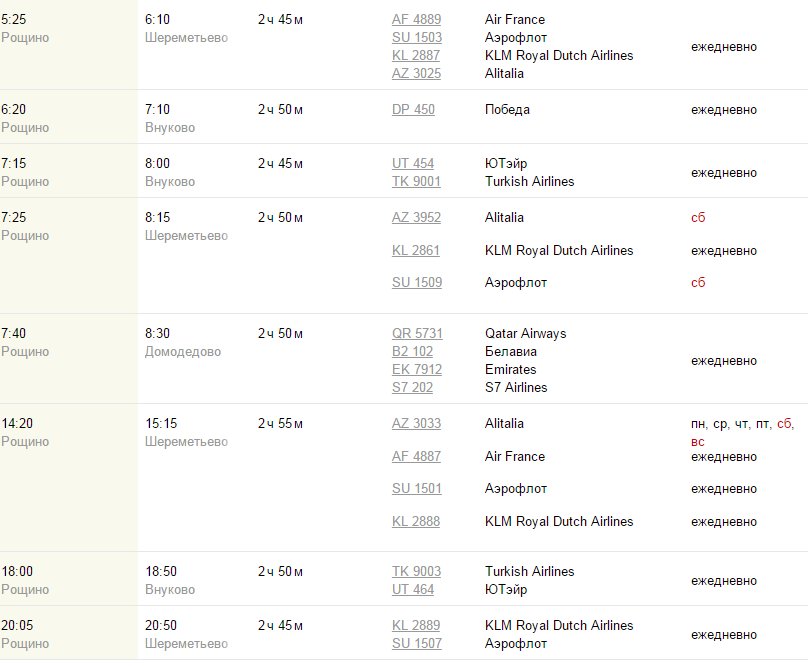Viewport: 808px width, 666px height.
Task: Open S7 Airlines flight S7 202
Action: (412, 388)
